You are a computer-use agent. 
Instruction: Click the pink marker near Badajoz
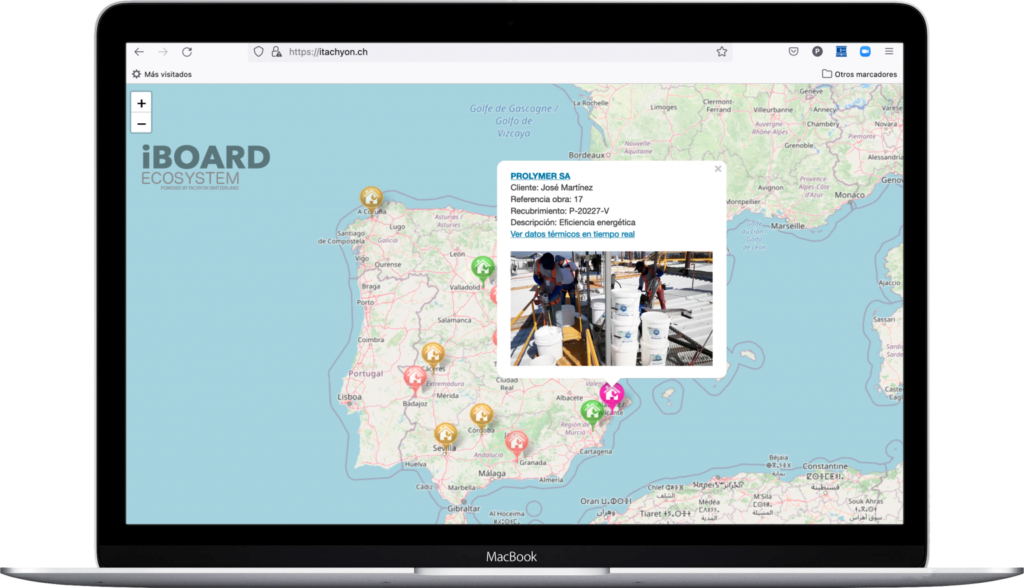coord(415,377)
